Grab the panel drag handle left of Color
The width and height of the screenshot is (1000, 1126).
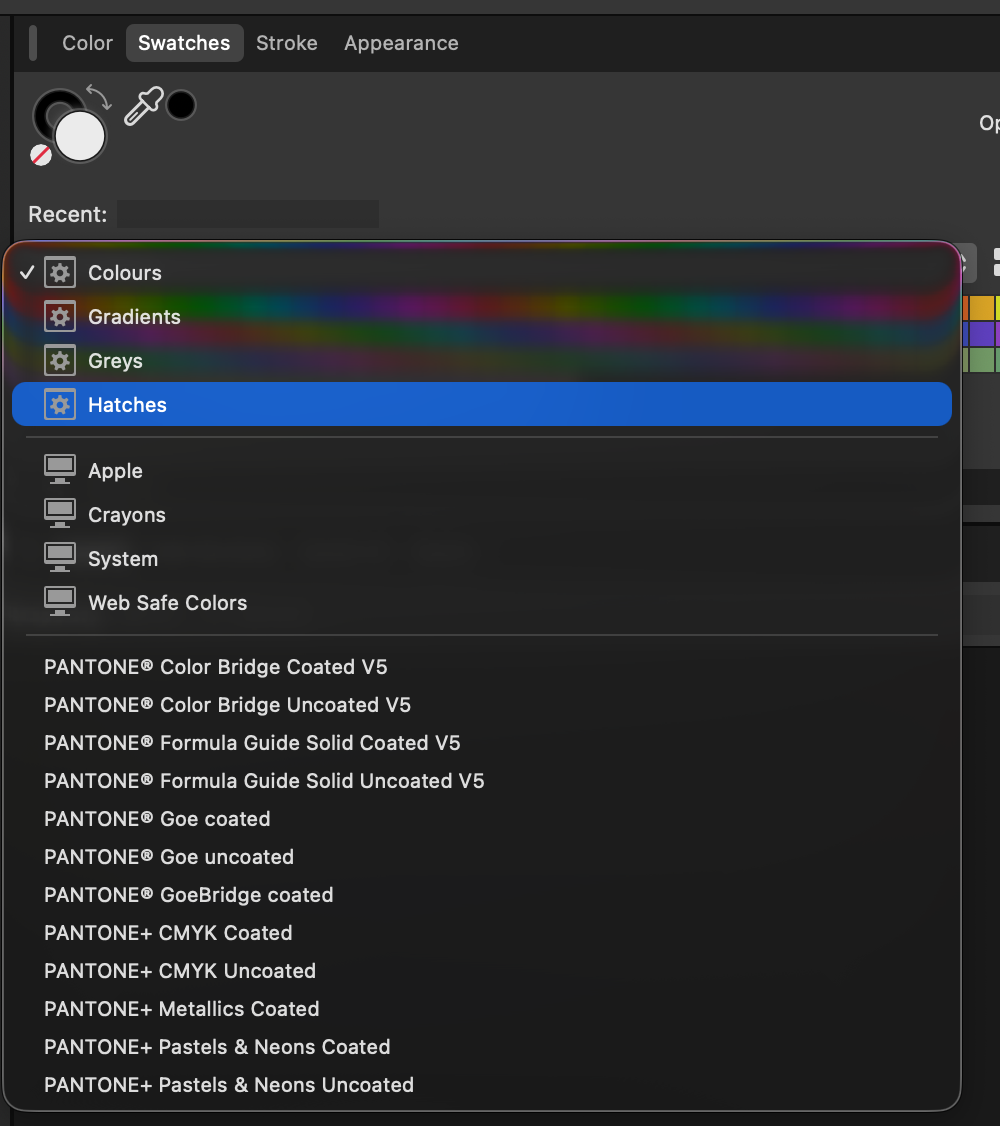coord(33,43)
